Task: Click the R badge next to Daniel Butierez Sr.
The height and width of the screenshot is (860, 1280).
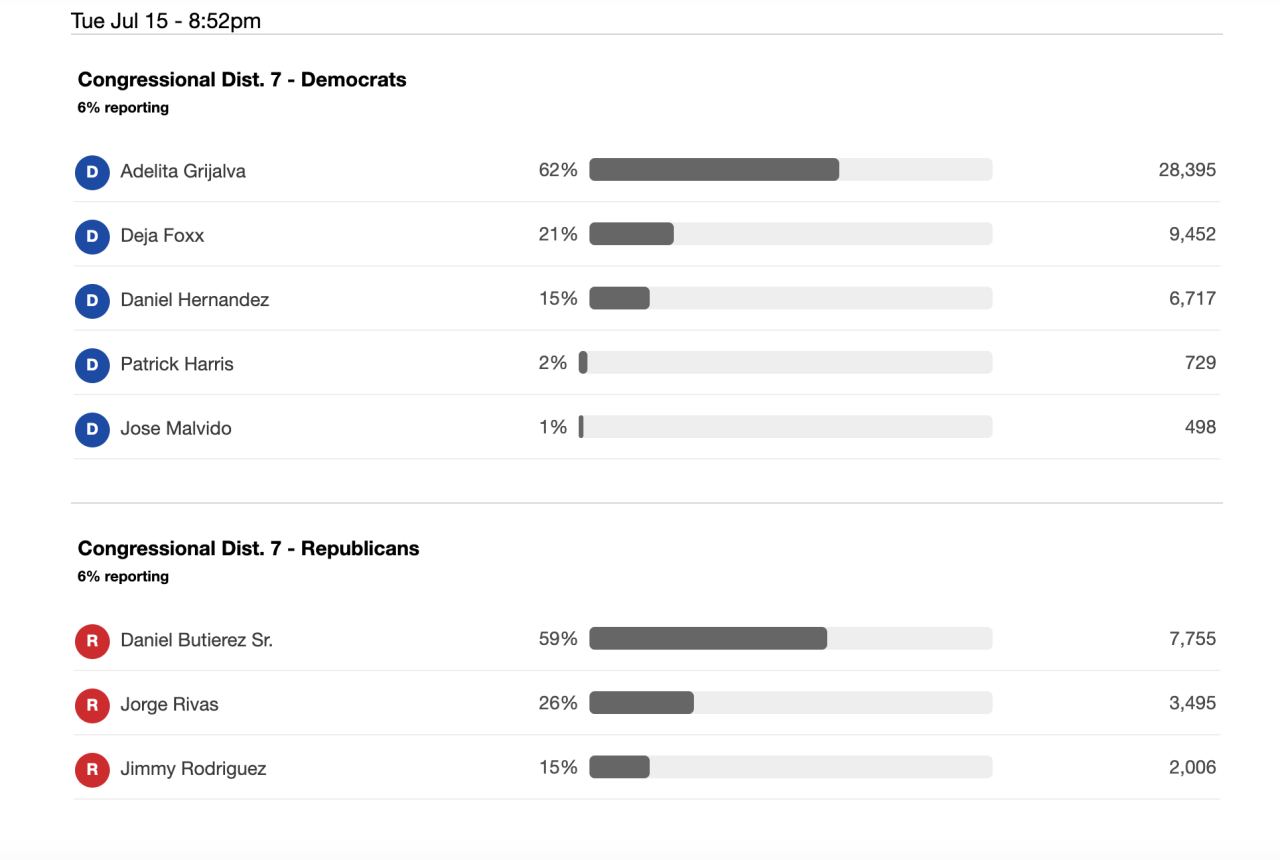Action: (92, 641)
